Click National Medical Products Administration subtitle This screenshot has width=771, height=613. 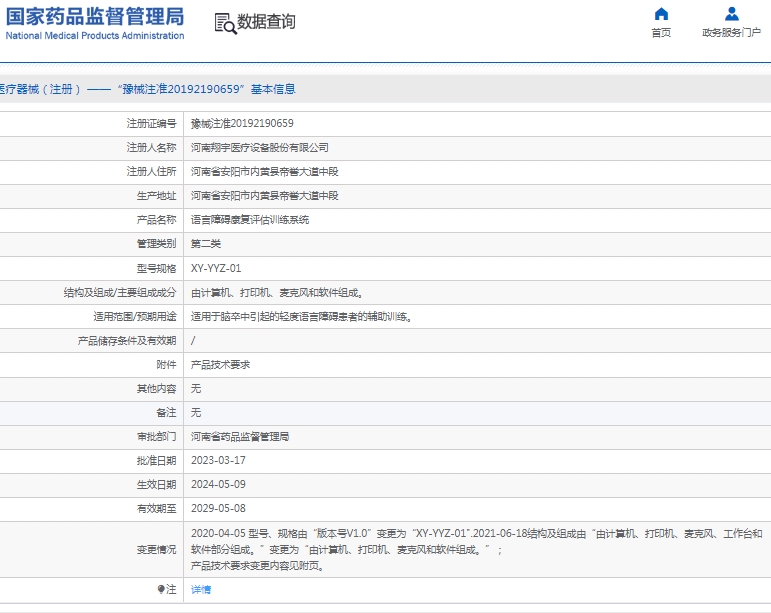point(95,35)
